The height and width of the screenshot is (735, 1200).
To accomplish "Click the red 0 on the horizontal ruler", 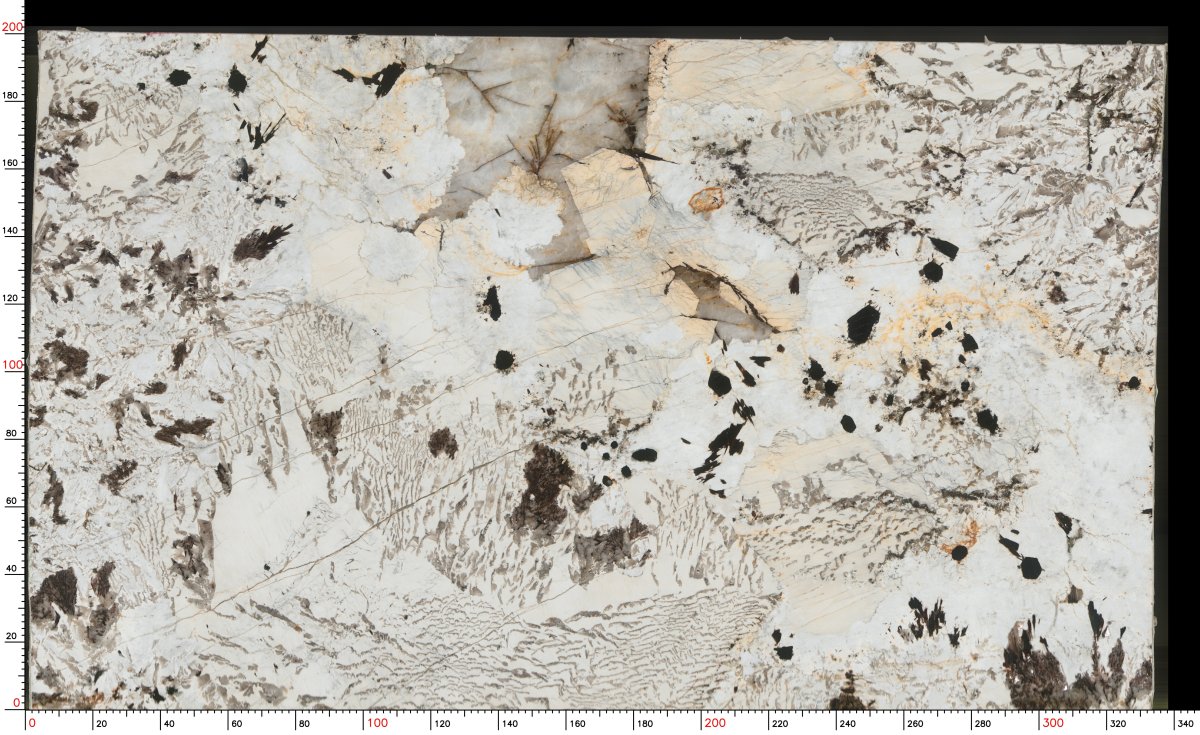I will coord(33,723).
